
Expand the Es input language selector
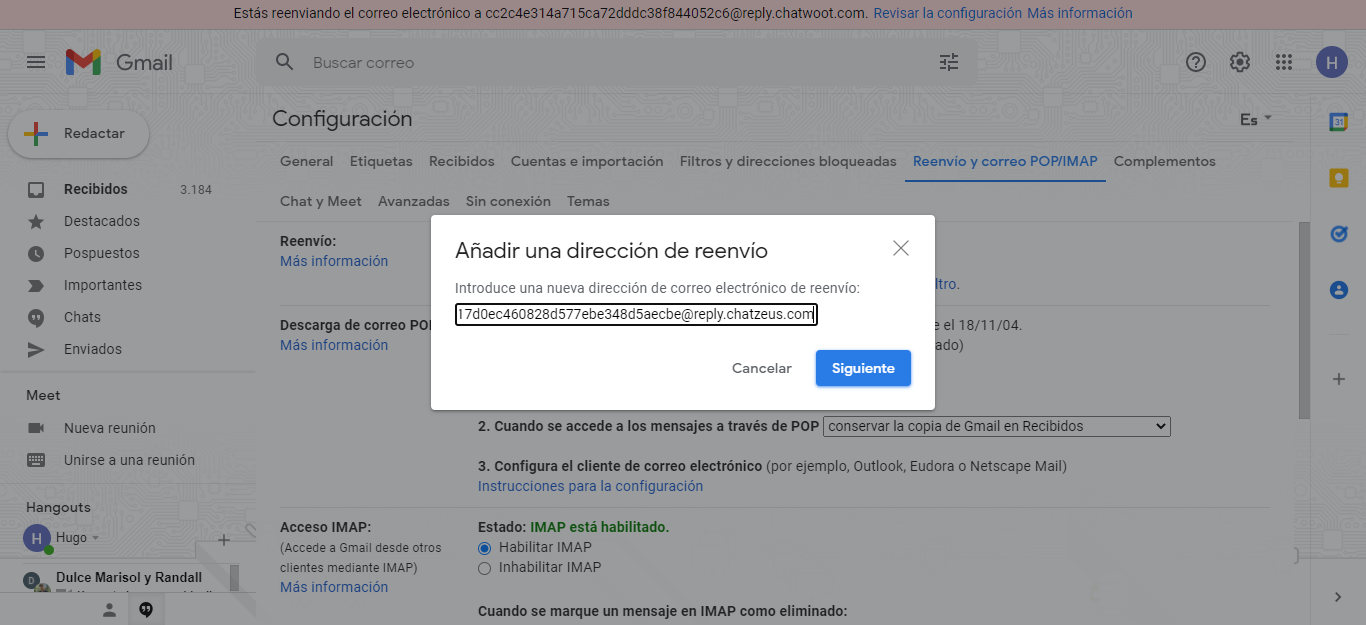(x=1256, y=119)
